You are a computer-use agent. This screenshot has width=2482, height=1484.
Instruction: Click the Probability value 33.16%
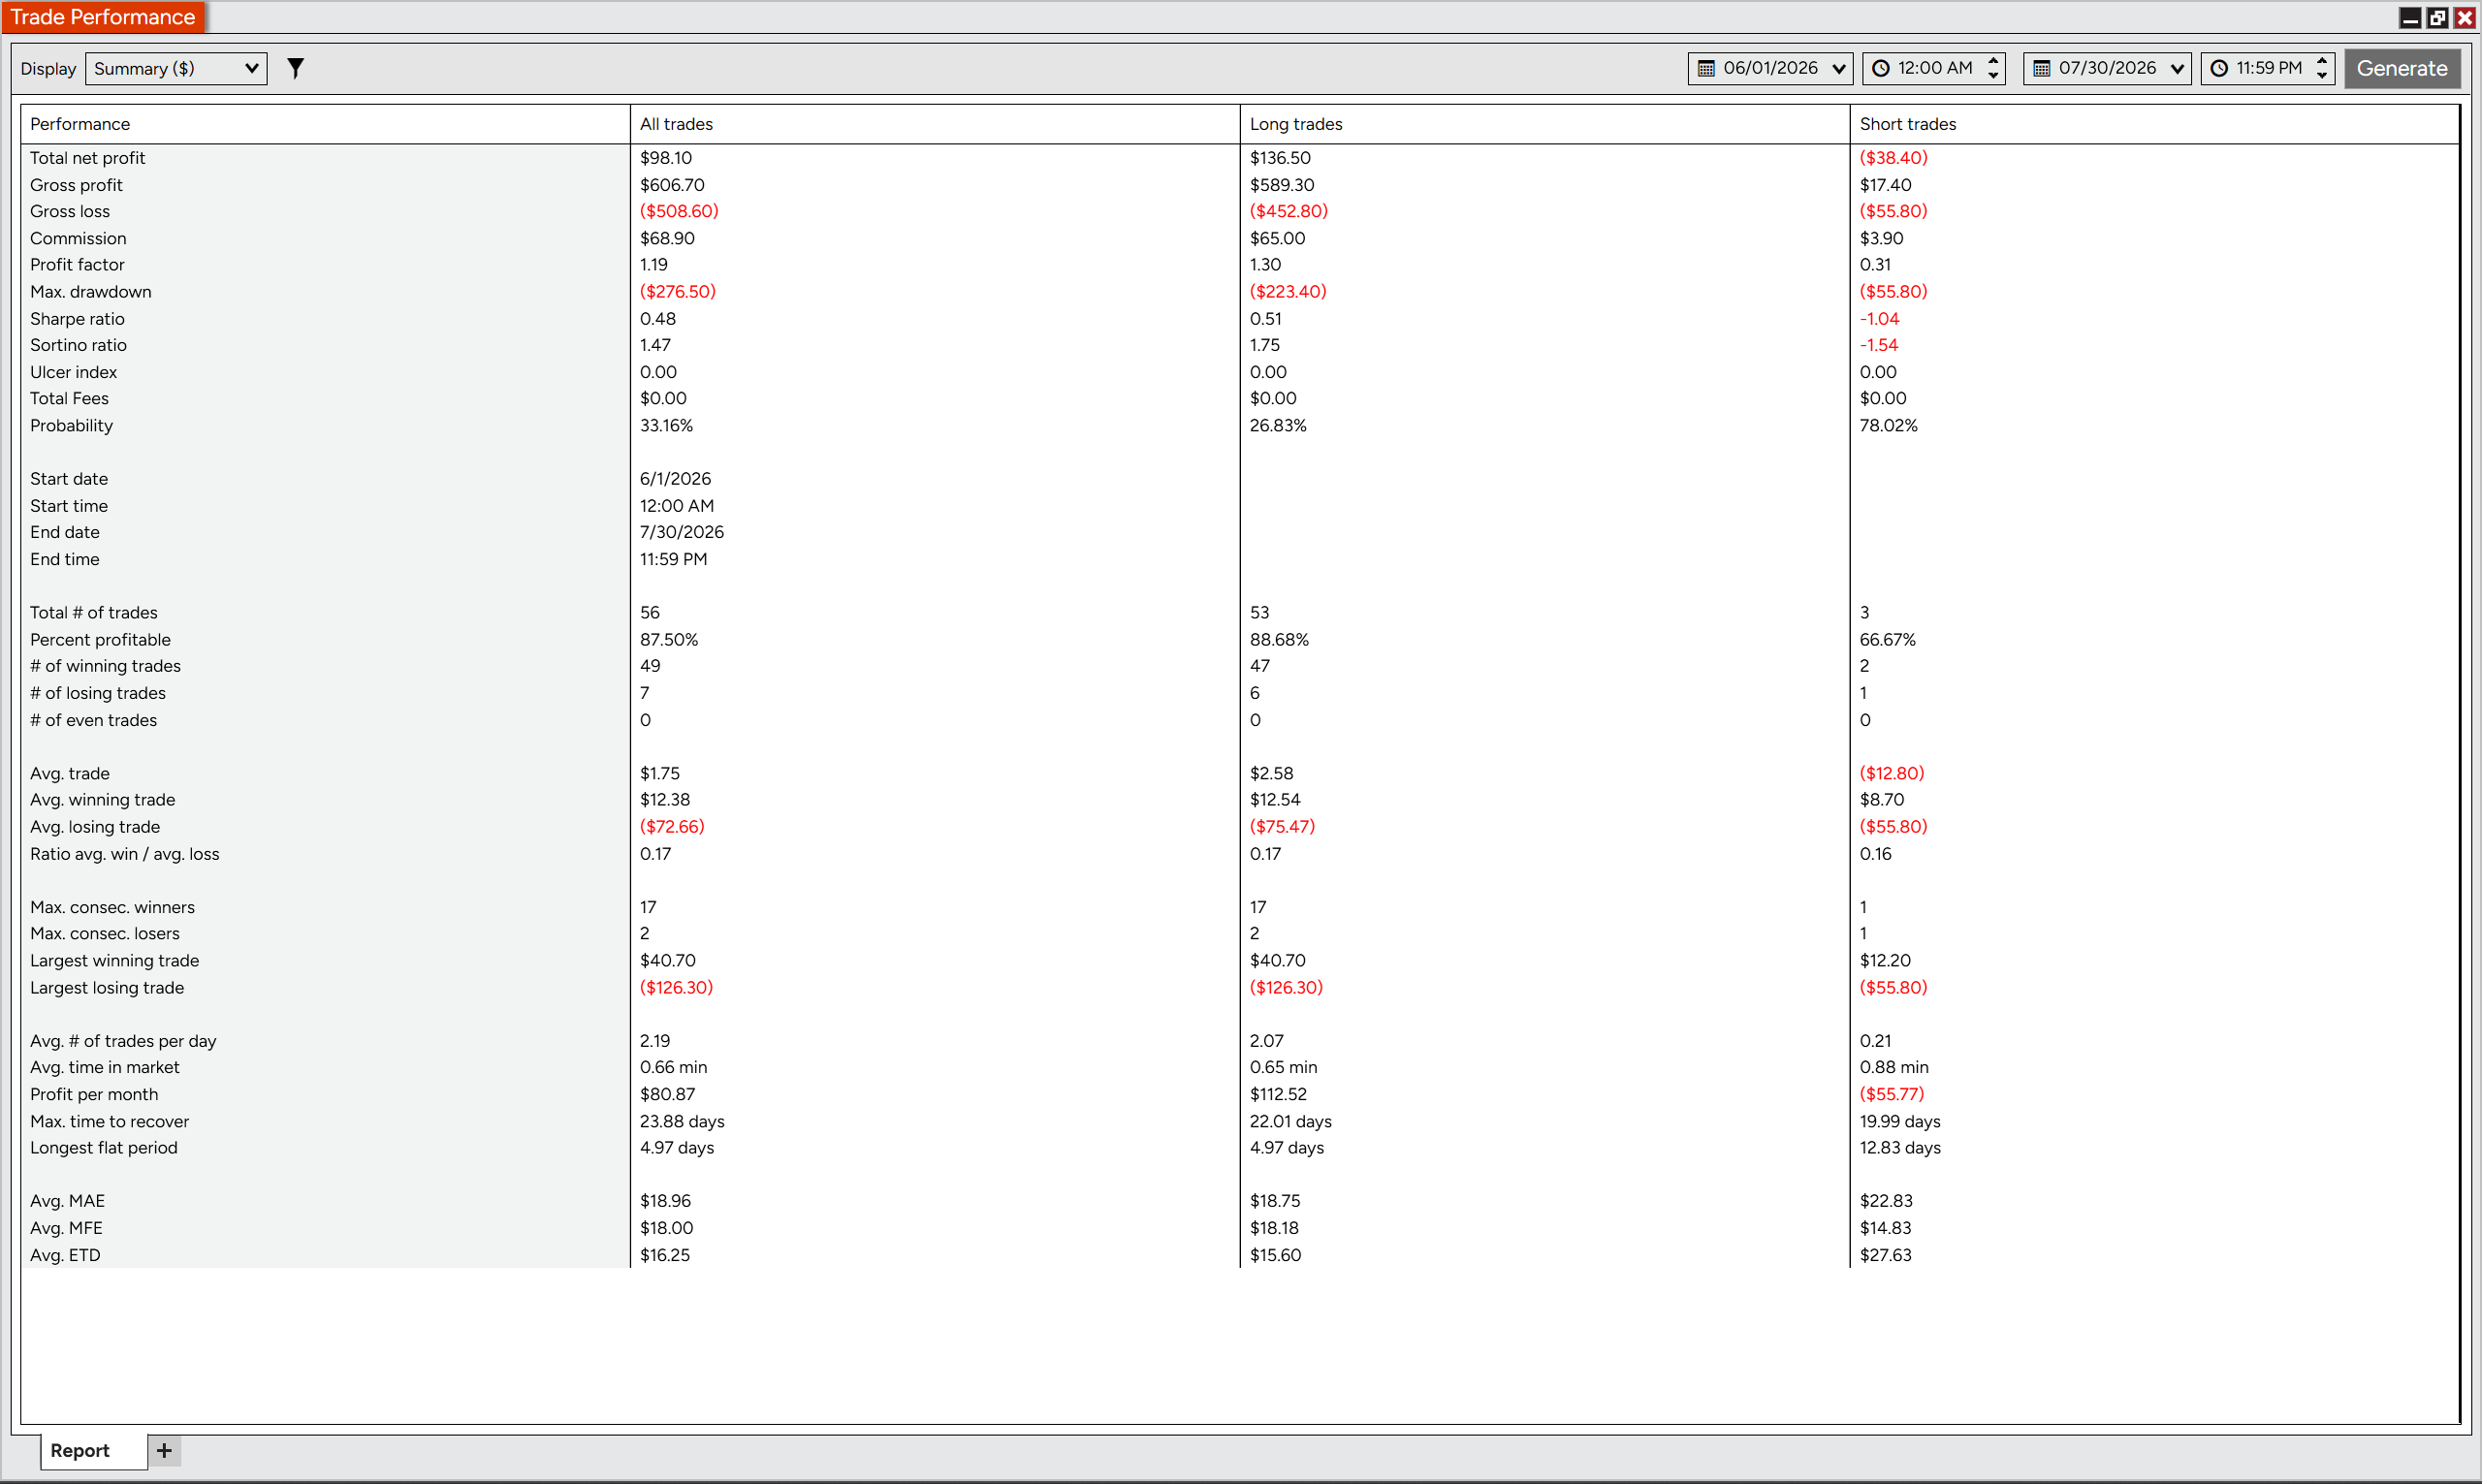[666, 425]
